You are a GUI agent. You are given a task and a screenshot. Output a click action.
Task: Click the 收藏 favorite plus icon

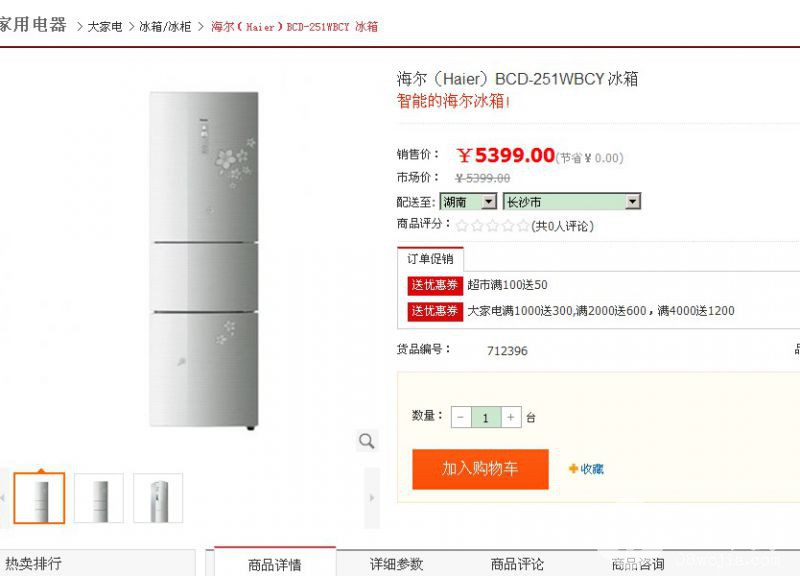click(x=574, y=469)
